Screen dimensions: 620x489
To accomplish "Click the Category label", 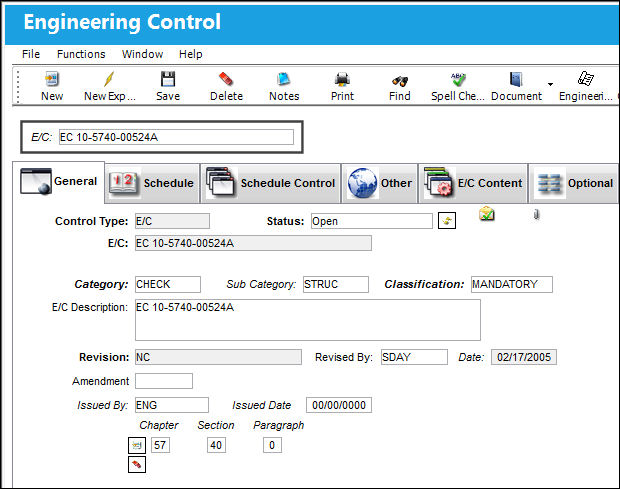I will [101, 284].
